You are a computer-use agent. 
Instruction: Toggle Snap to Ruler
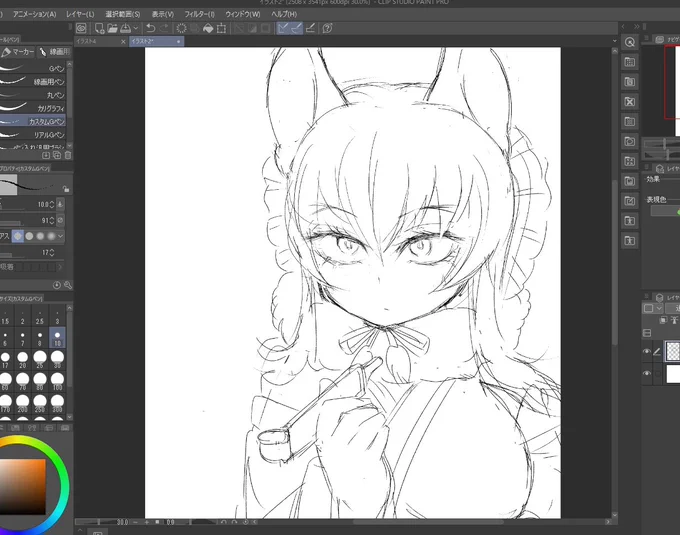click(283, 29)
